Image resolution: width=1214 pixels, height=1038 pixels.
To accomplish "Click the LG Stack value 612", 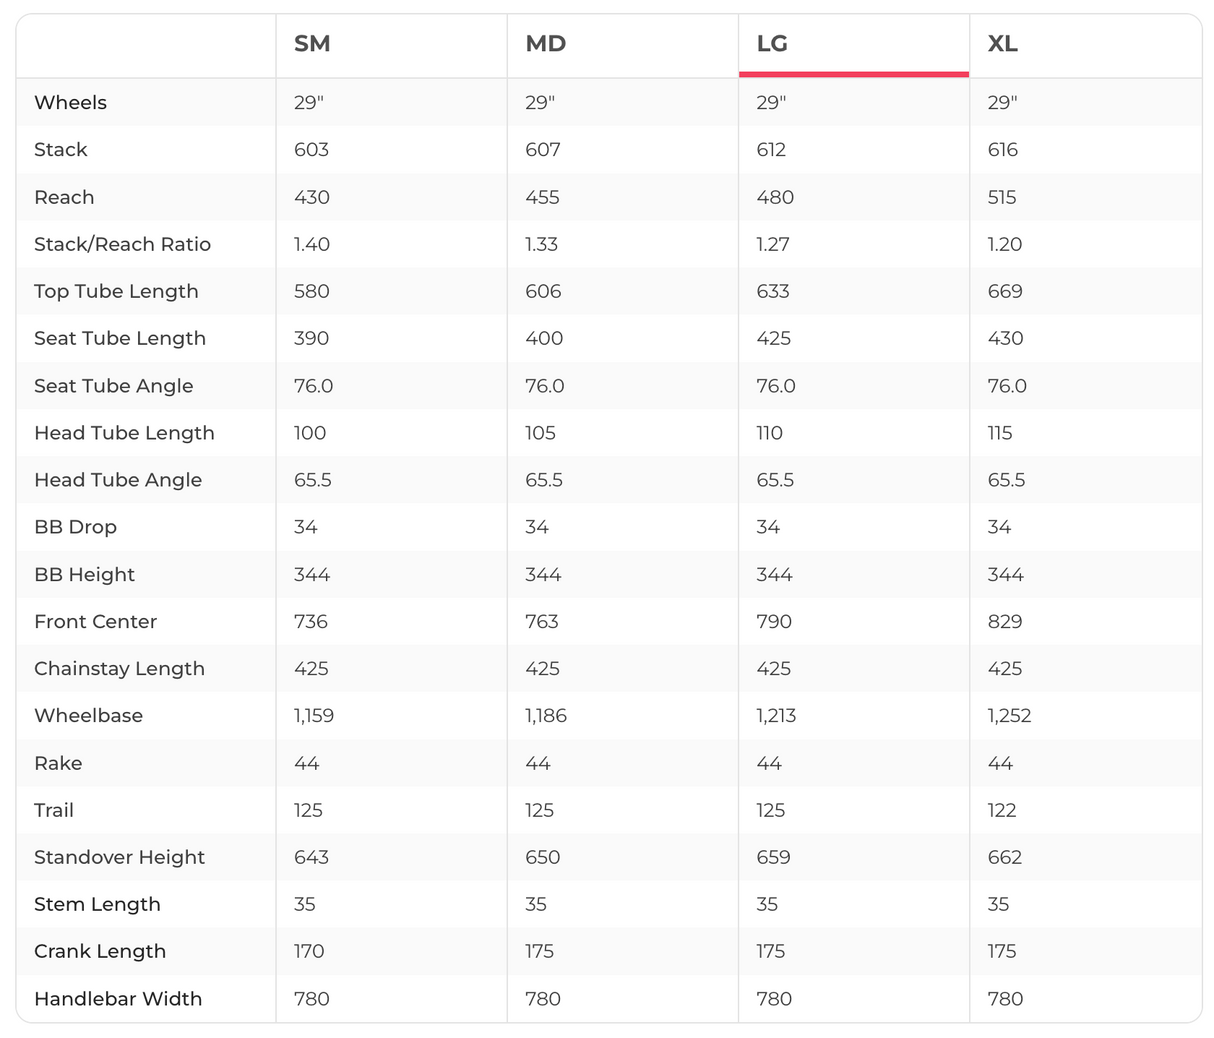I will (771, 150).
